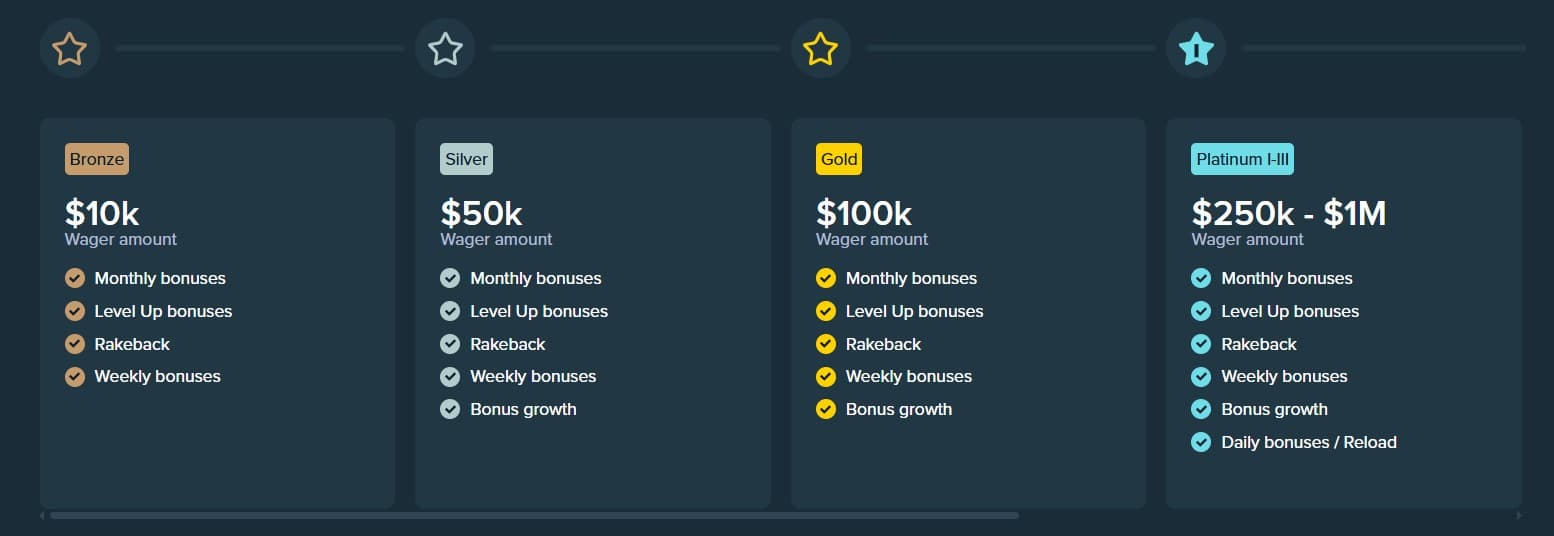Click Platinum Daily bonuses checkmark icon
Image resolution: width=1554 pixels, height=536 pixels.
tap(1201, 442)
